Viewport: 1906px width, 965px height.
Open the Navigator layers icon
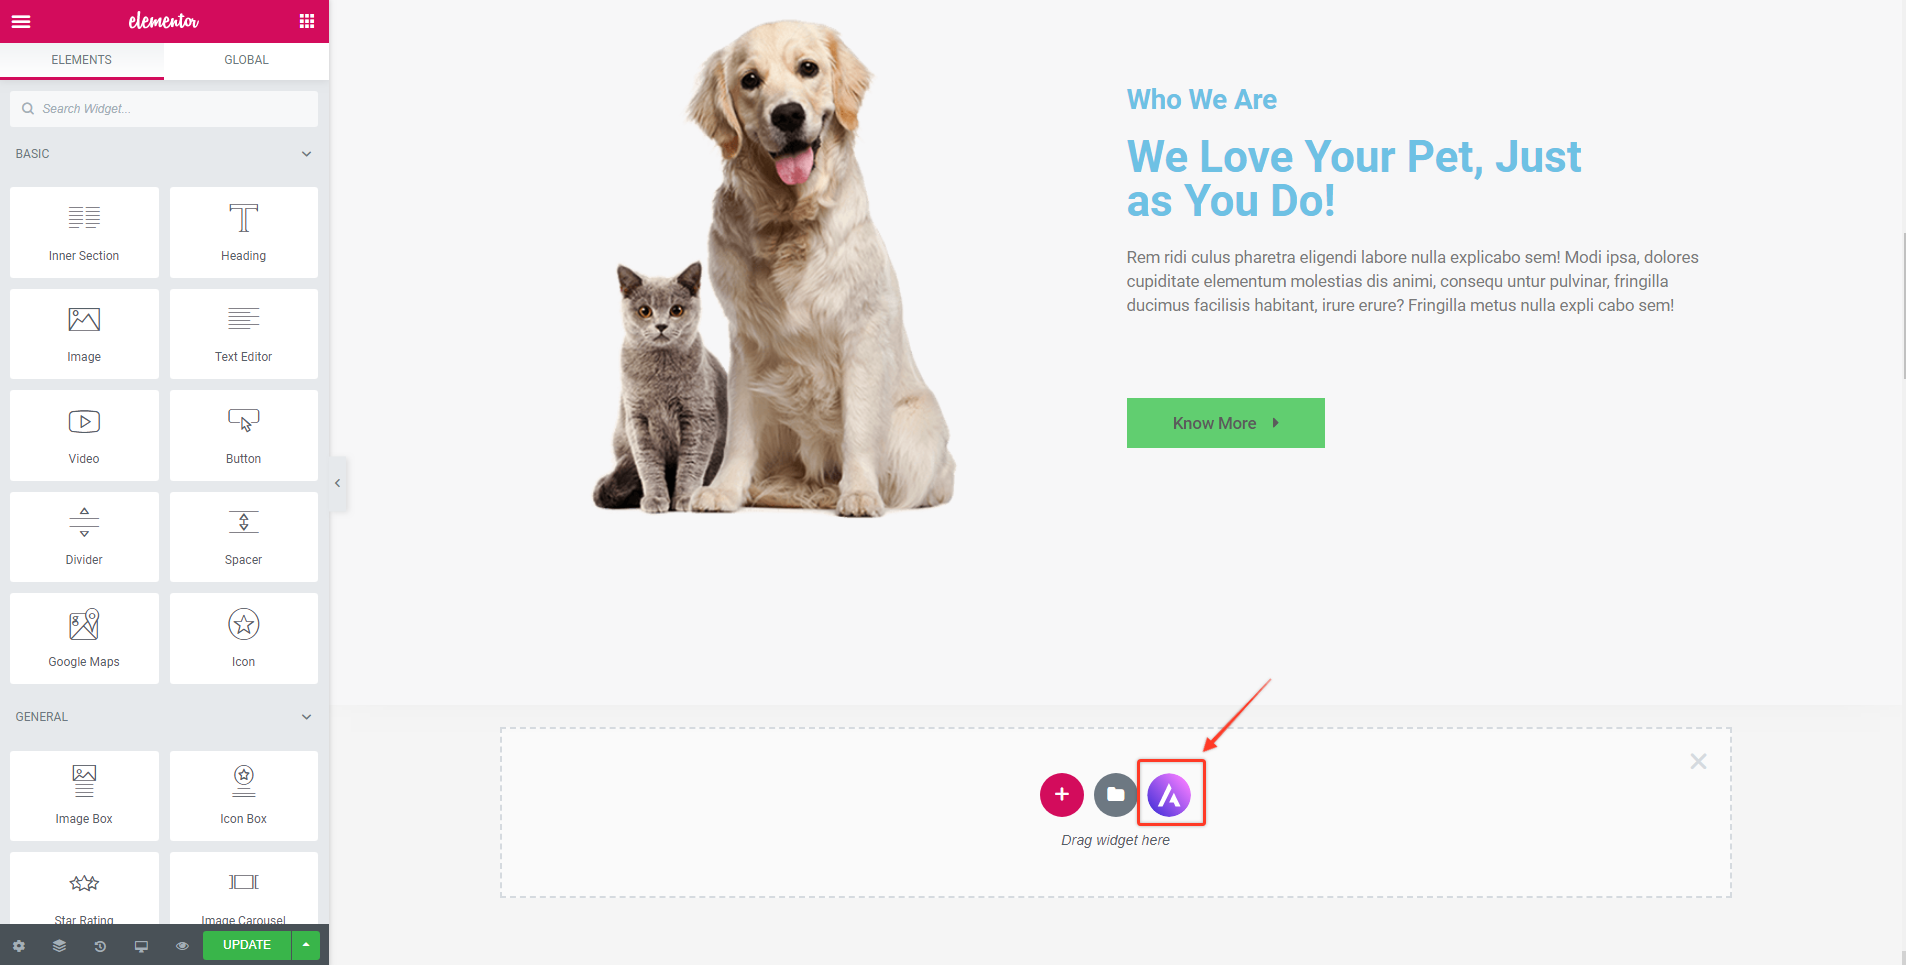(x=60, y=945)
